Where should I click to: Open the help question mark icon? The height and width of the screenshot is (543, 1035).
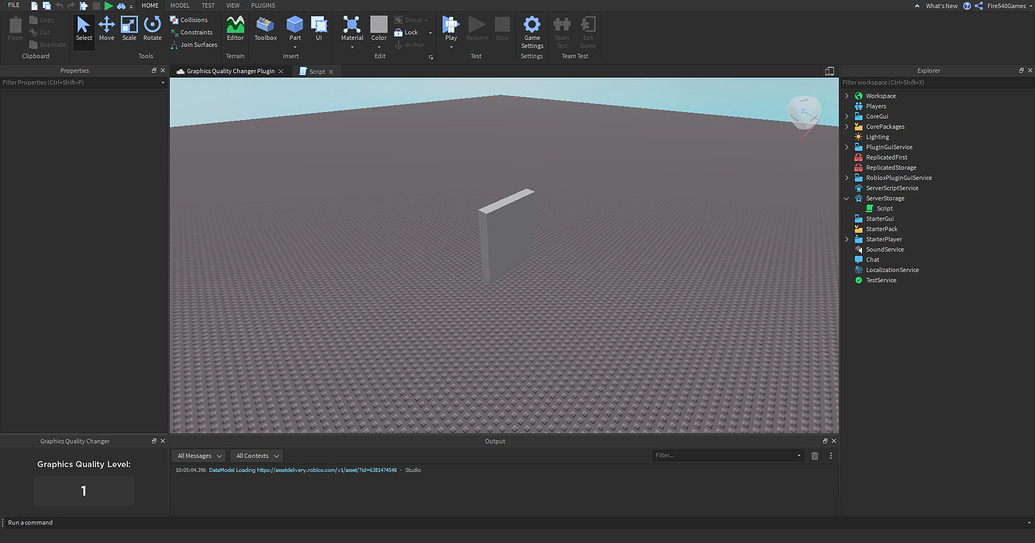[967, 6]
